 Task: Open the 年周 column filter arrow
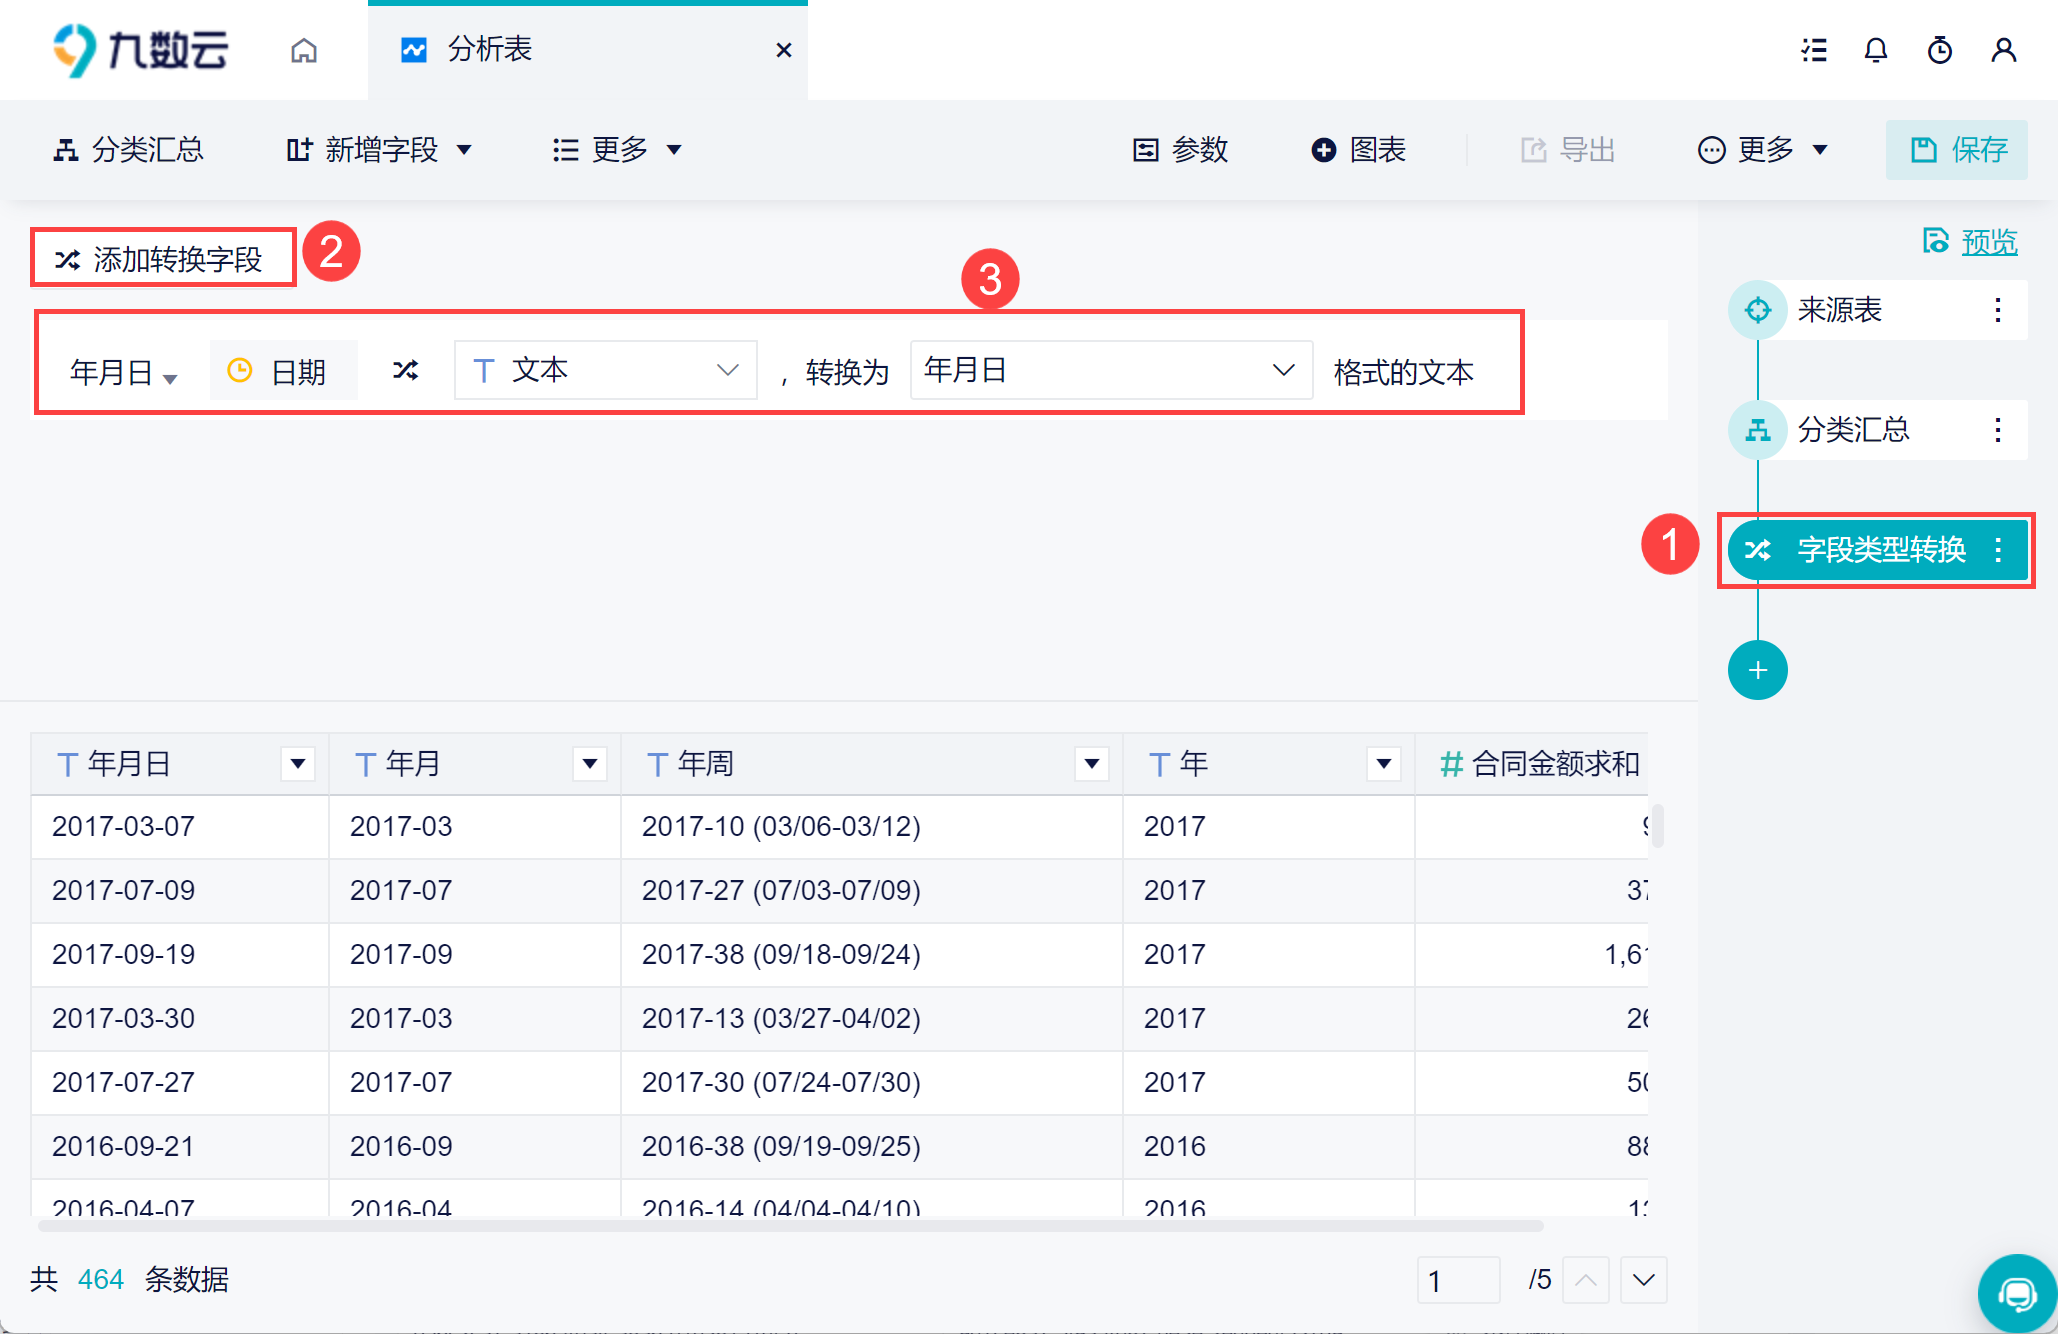coord(1091,764)
